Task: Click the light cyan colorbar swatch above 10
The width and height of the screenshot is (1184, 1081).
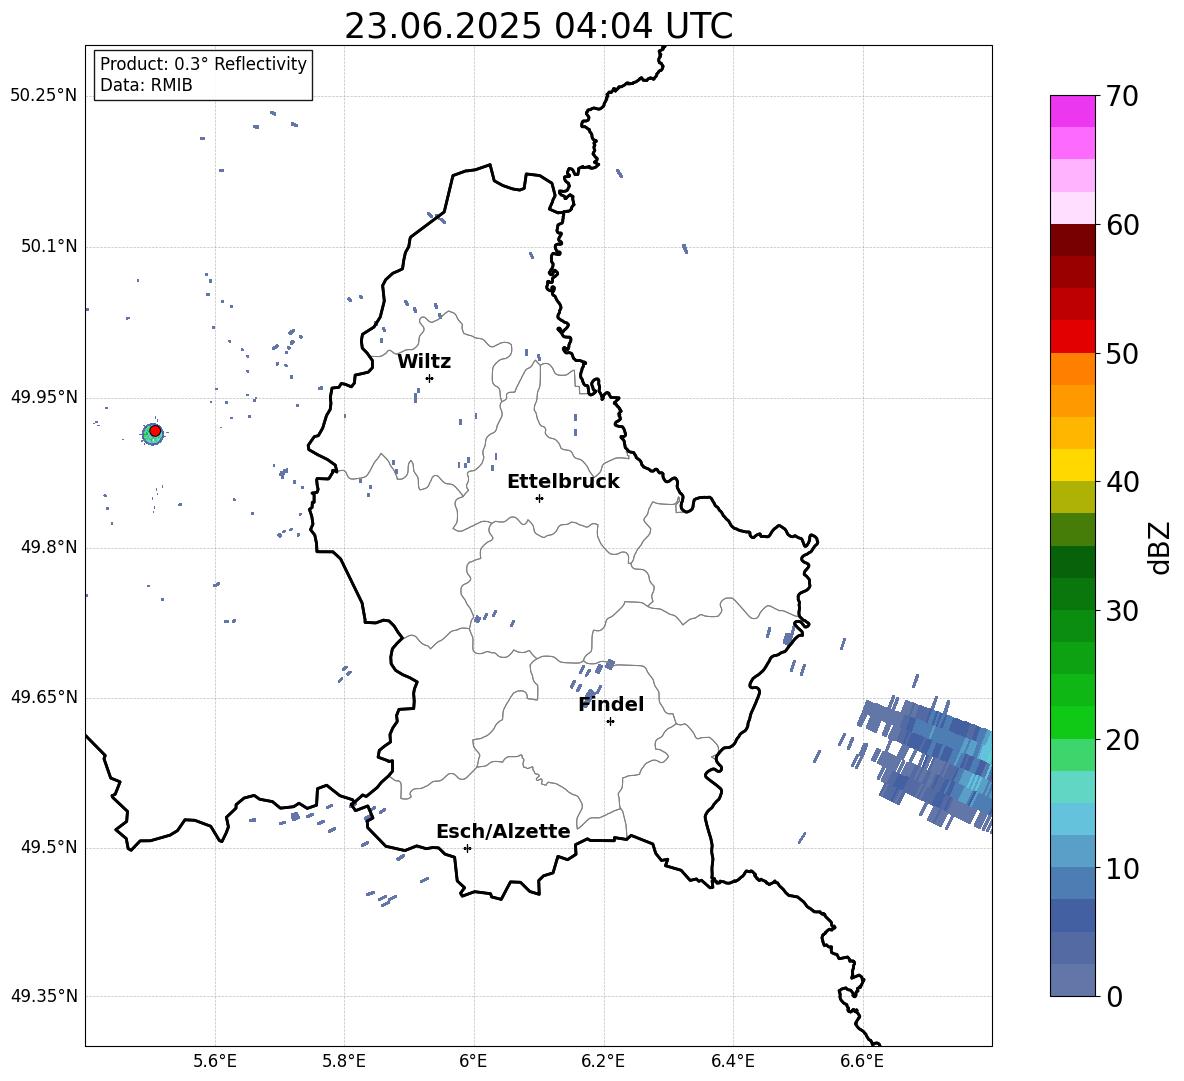Action: [1072, 819]
